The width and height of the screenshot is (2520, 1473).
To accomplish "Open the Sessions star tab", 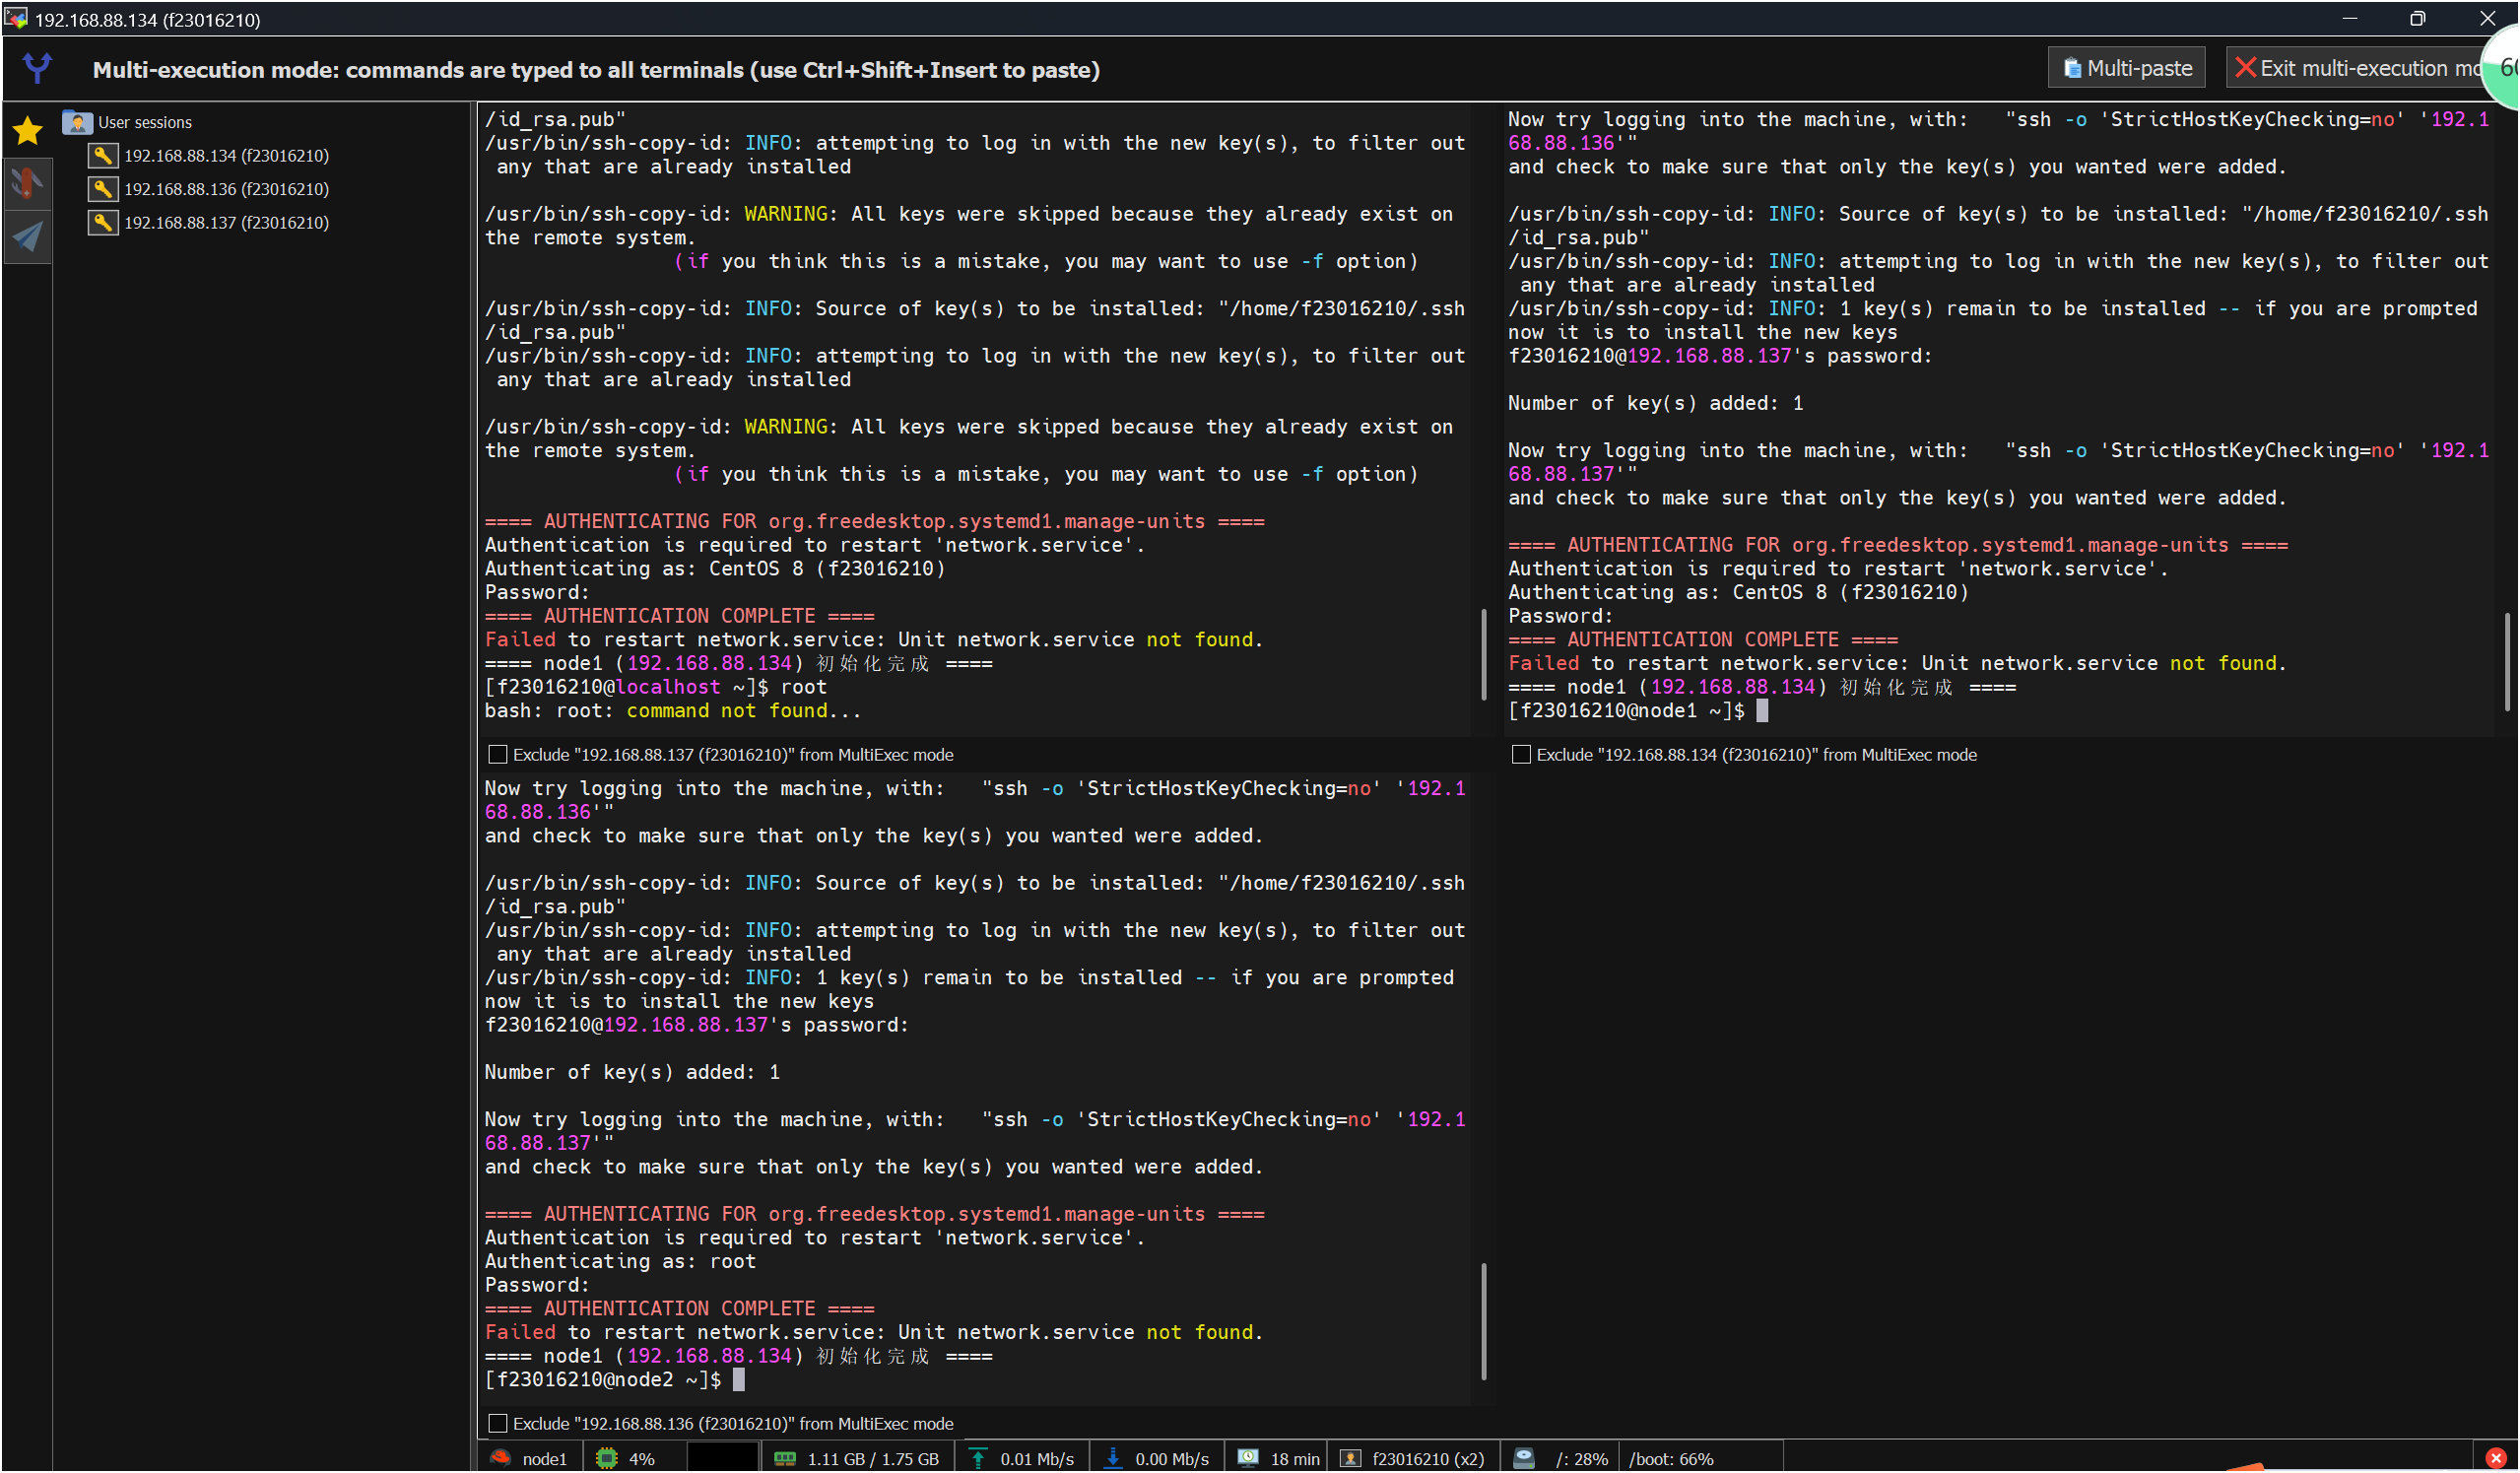I will click(27, 130).
